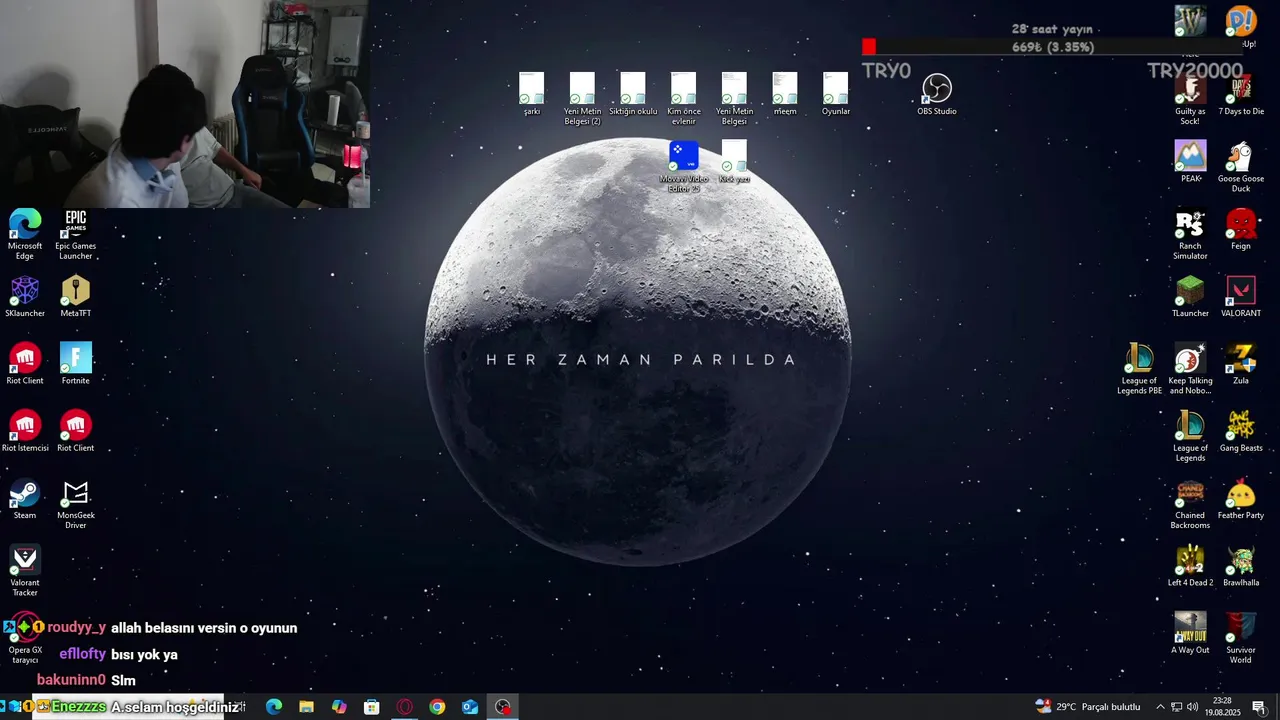Select the Riot İstemcisi desktop icon
The height and width of the screenshot is (720, 1280).
(x=25, y=431)
